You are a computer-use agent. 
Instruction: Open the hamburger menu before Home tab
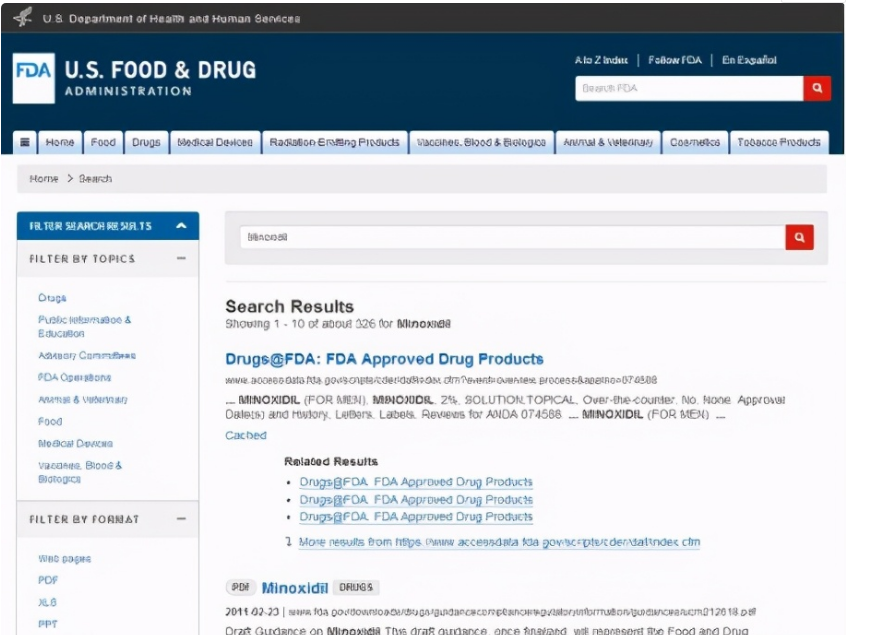point(25,142)
